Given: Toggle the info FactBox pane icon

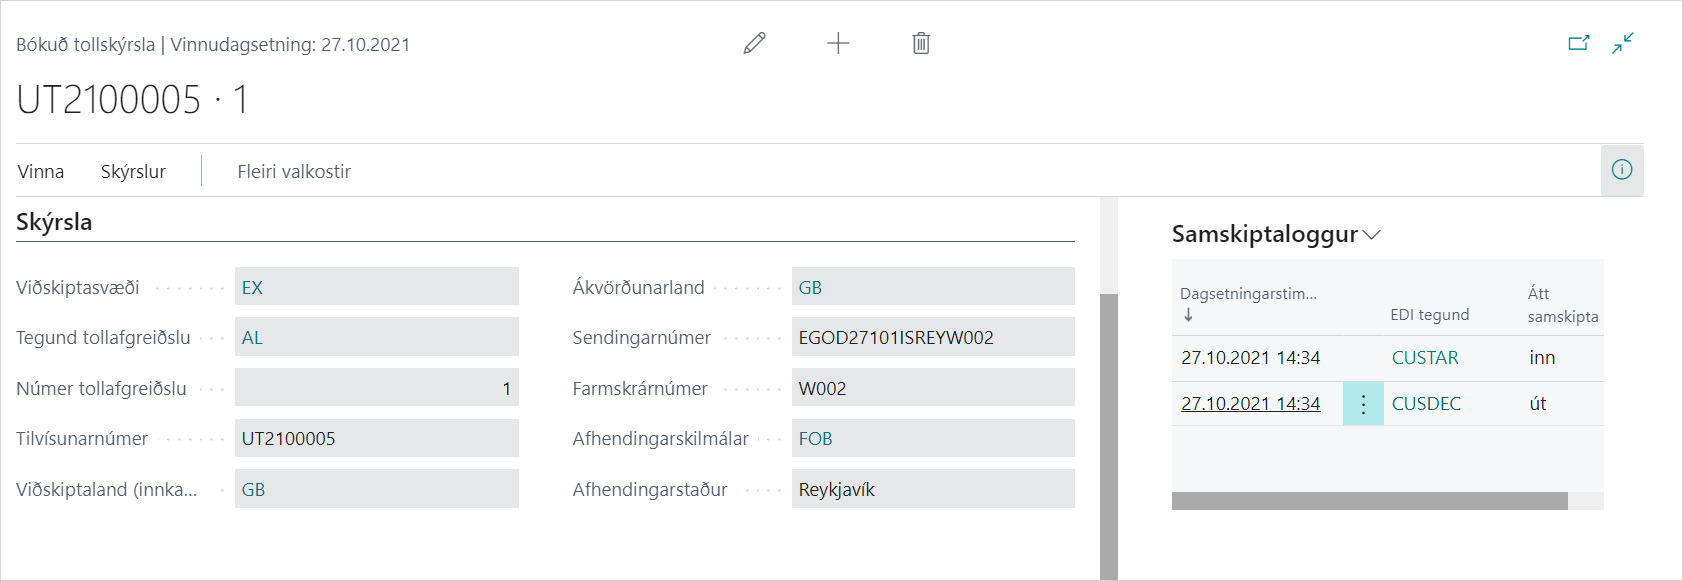Looking at the screenshot, I should (x=1622, y=170).
